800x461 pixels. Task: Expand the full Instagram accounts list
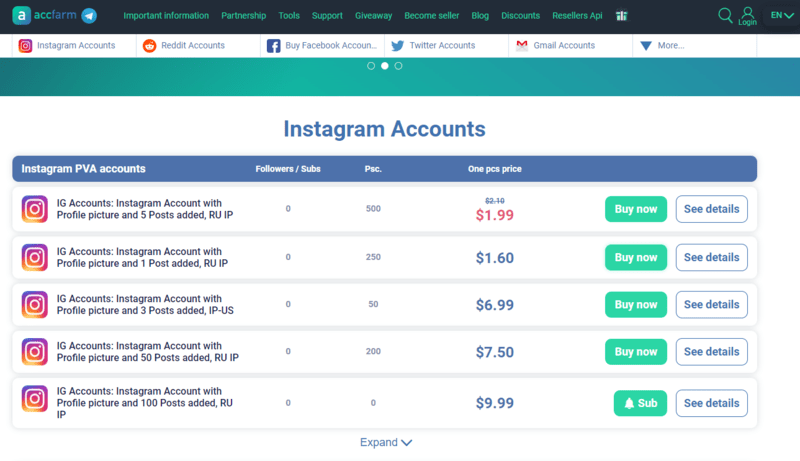(386, 442)
